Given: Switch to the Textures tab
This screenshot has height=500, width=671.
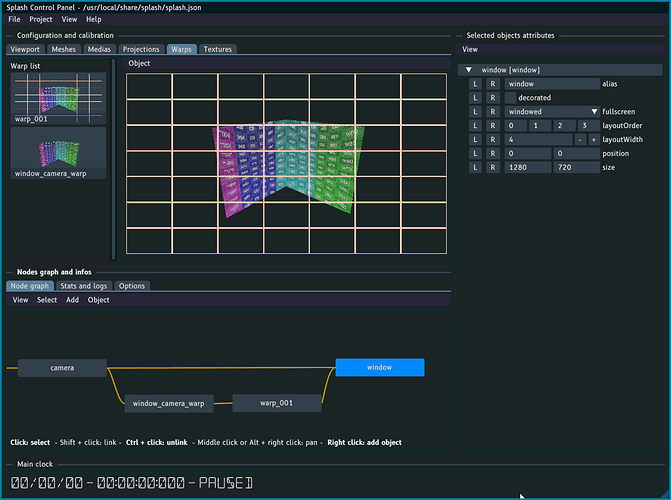Looking at the screenshot, I should click(x=217, y=49).
